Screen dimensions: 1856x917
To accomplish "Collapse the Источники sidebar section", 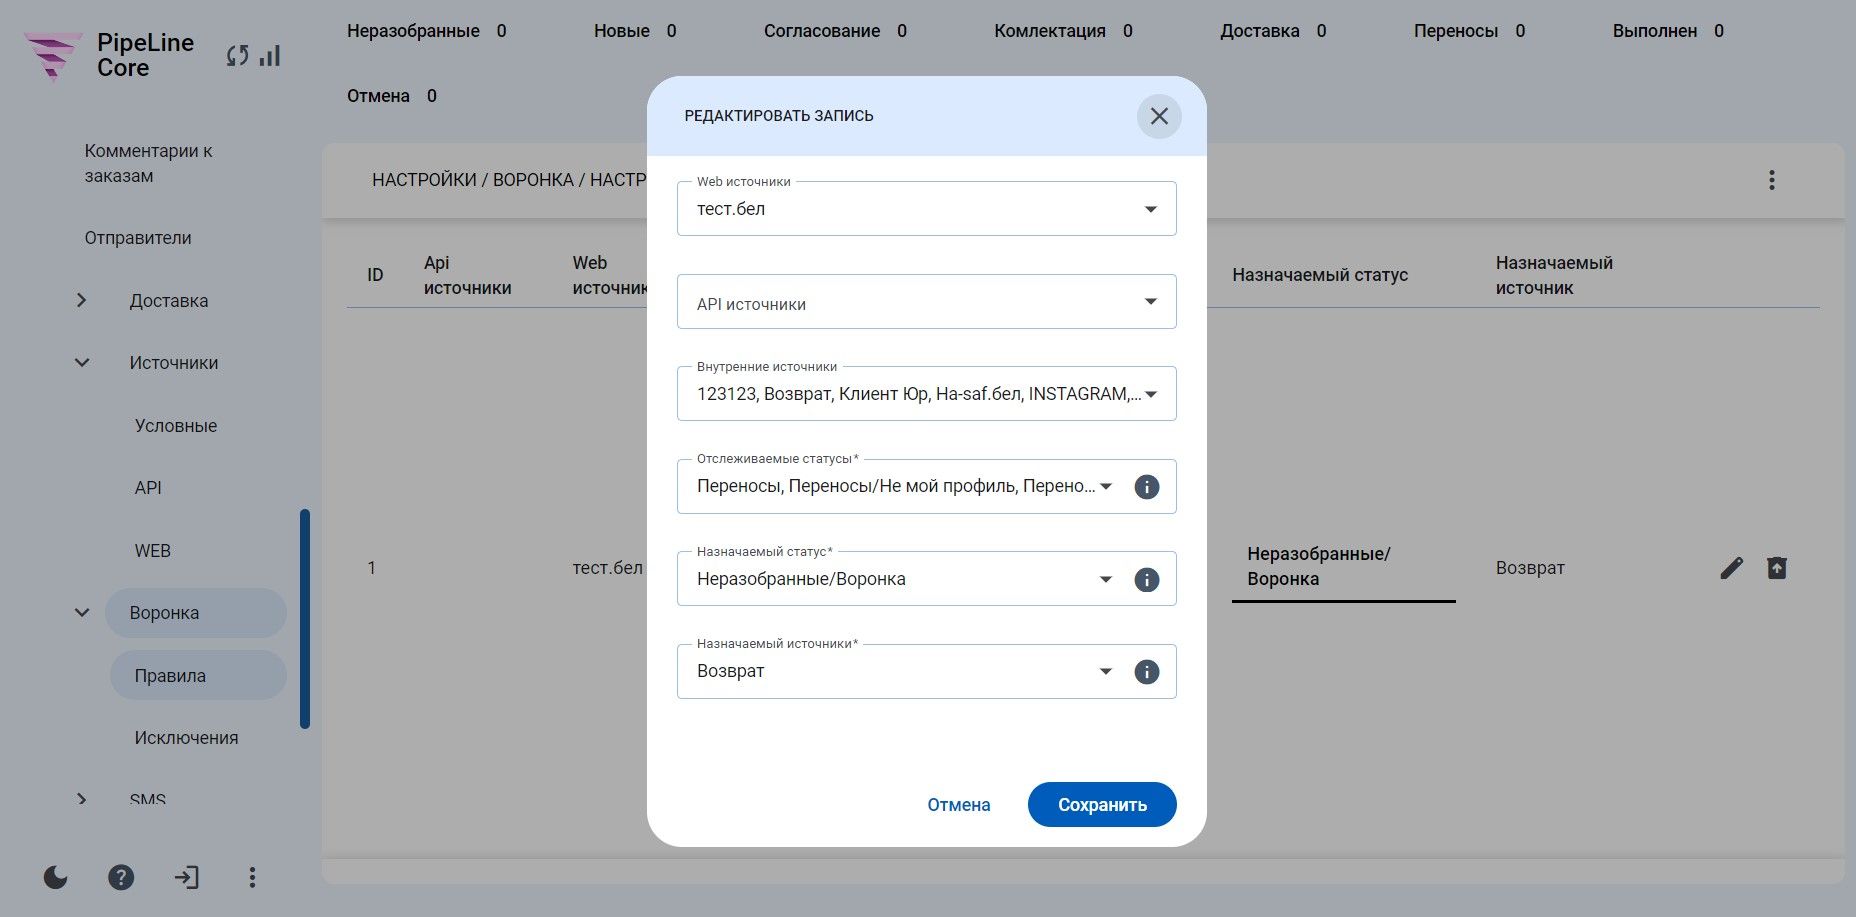I will [82, 363].
